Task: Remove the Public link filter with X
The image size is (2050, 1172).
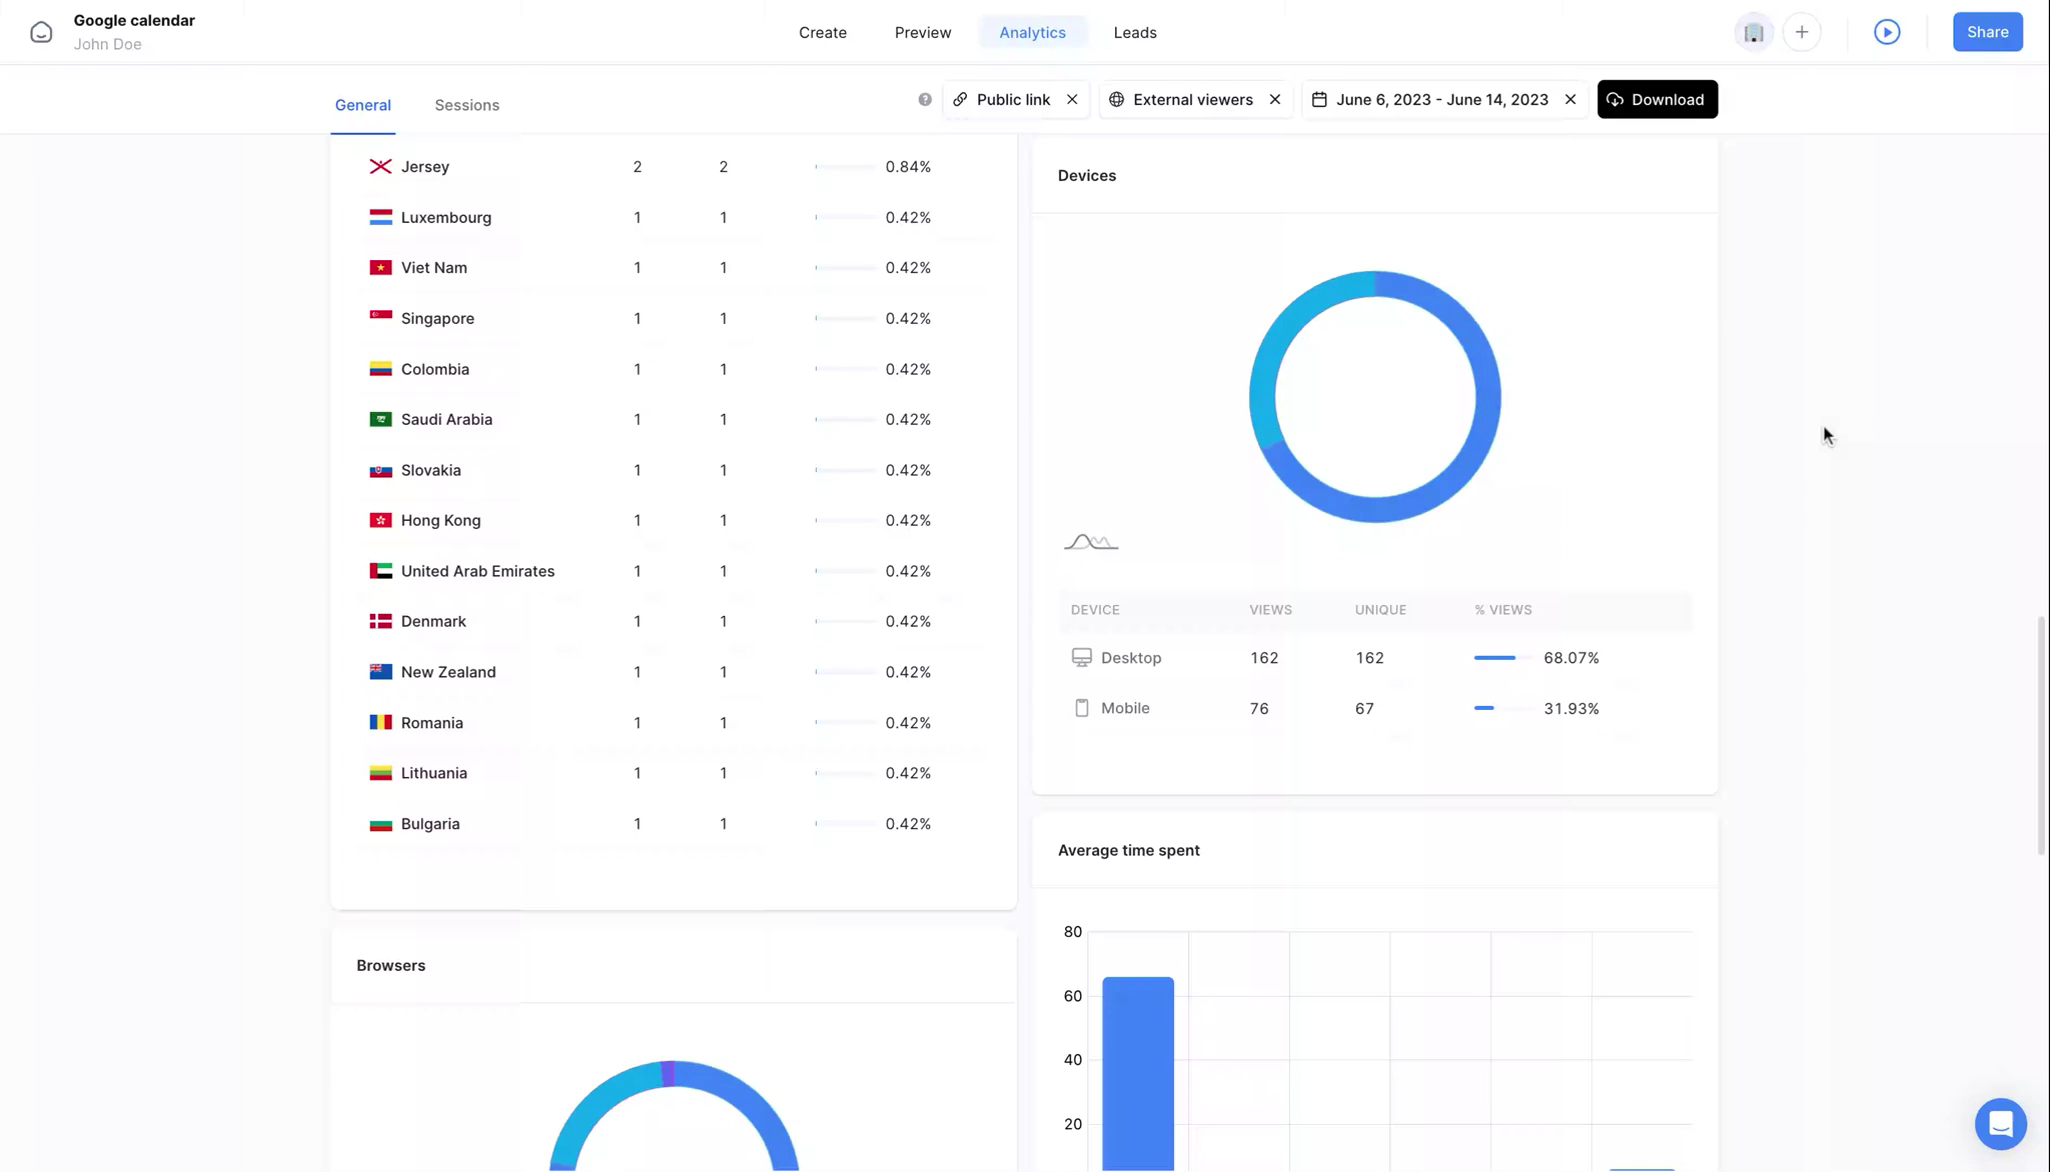Action: click(1072, 99)
